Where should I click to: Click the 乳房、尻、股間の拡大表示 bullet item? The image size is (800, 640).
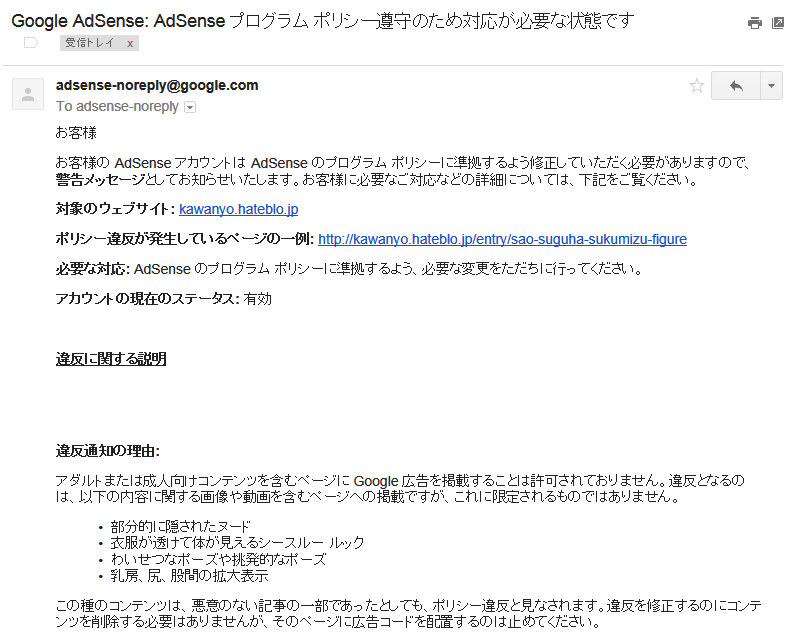[189, 576]
